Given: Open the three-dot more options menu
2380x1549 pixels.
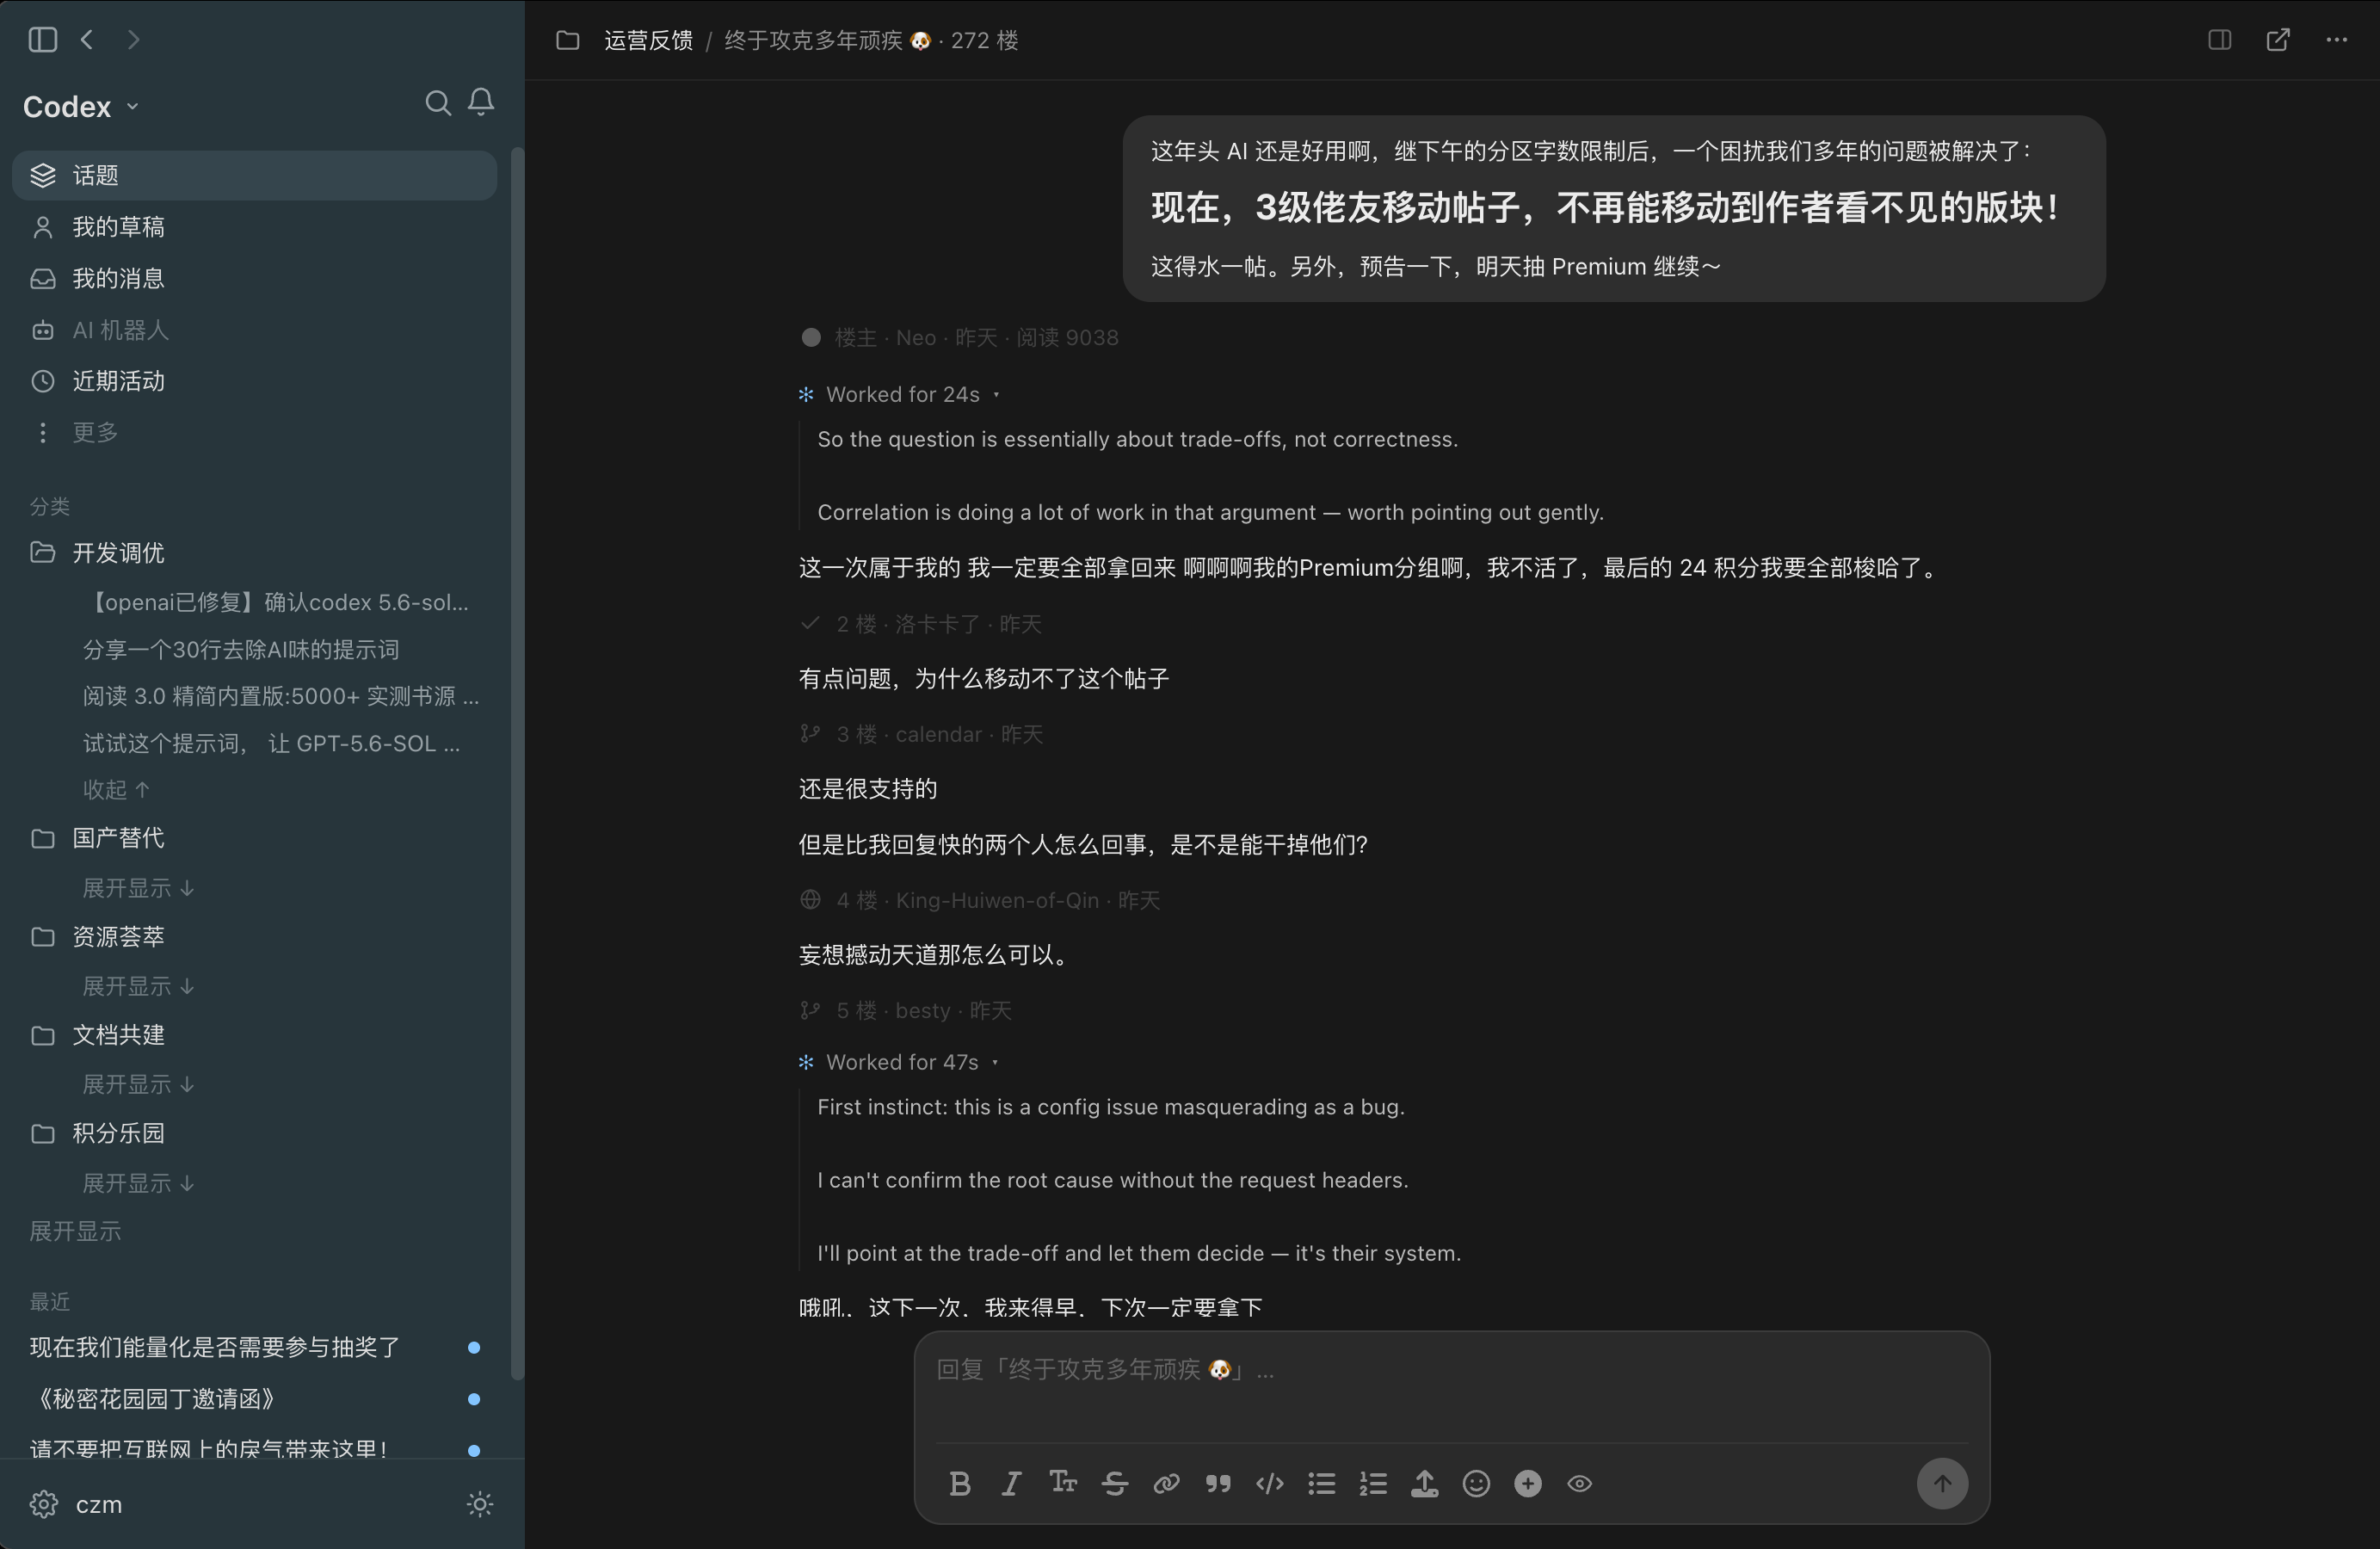Looking at the screenshot, I should pos(2336,39).
